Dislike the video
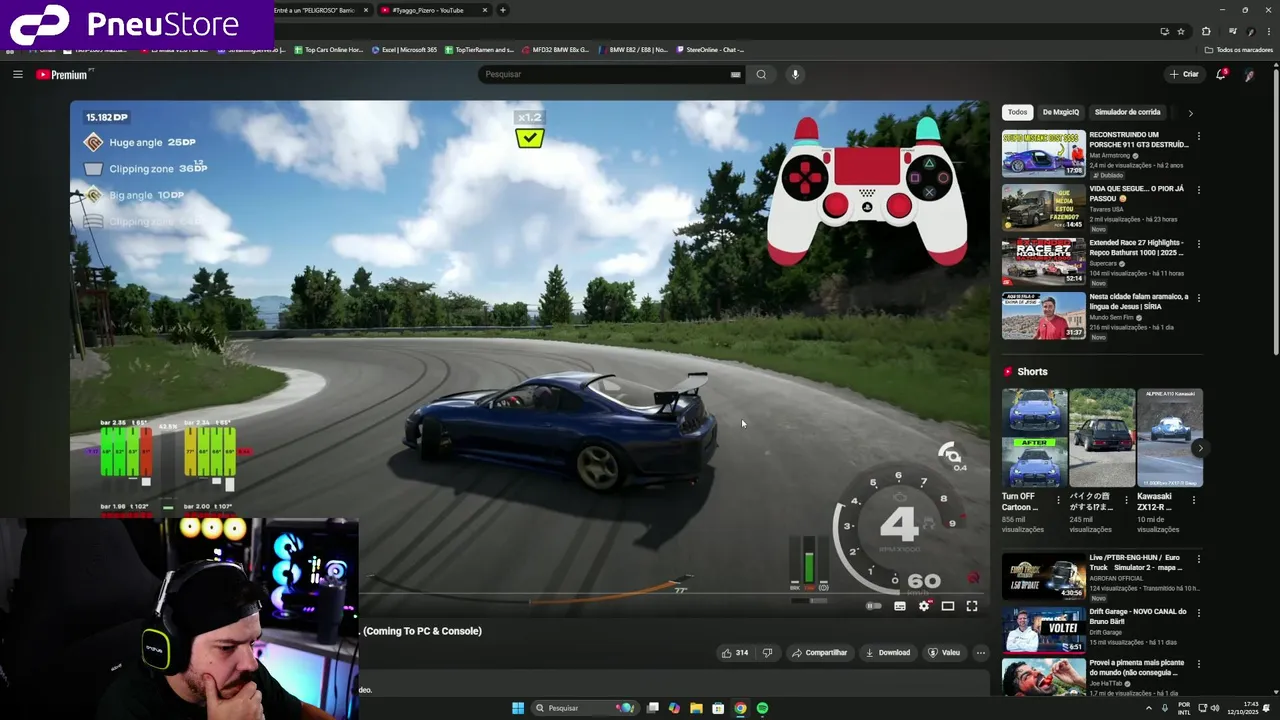The image size is (1280, 720). (767, 653)
